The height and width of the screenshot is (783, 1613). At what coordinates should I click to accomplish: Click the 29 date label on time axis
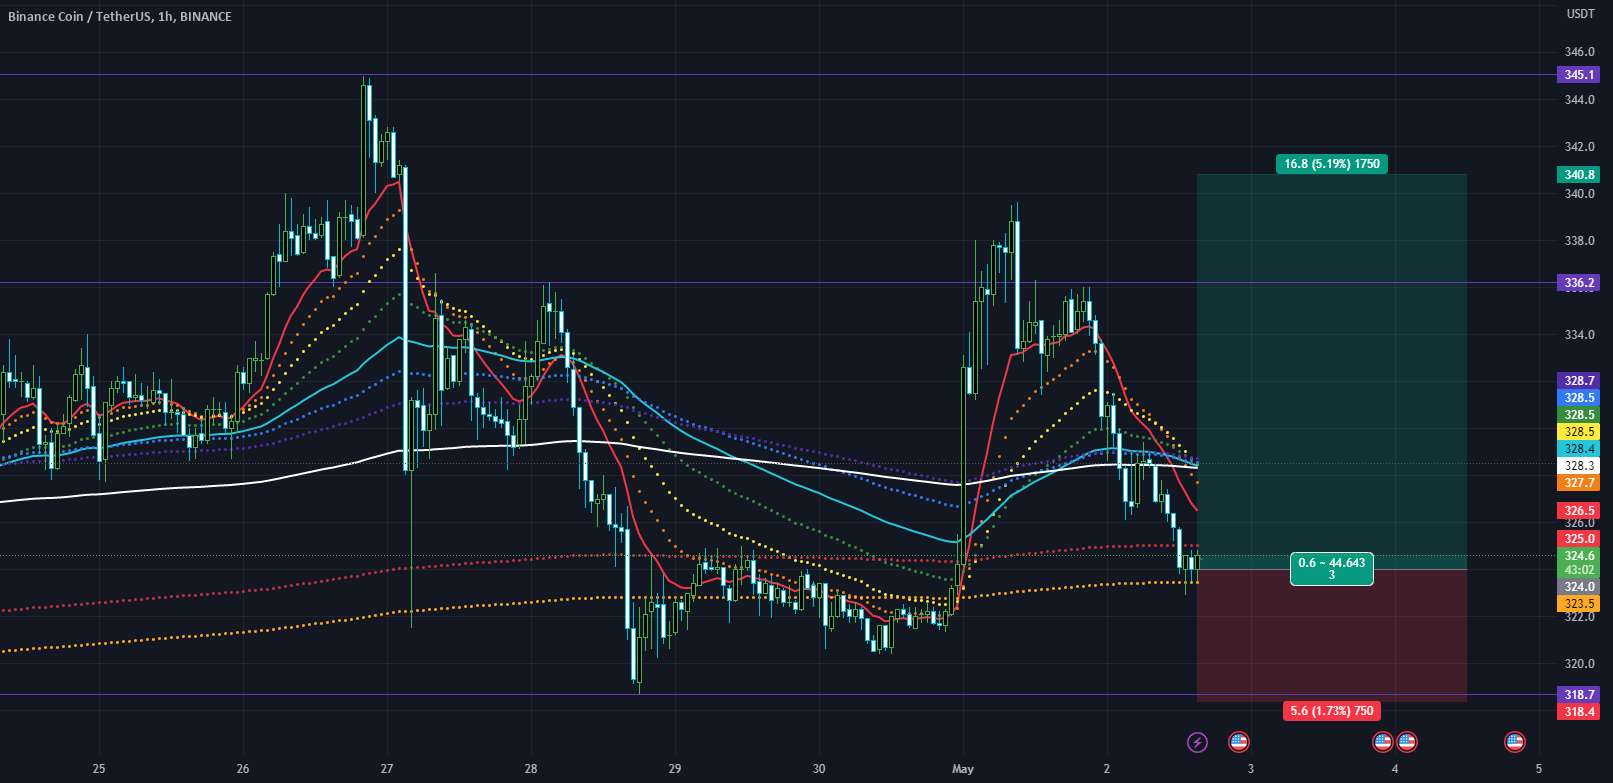pos(675,769)
